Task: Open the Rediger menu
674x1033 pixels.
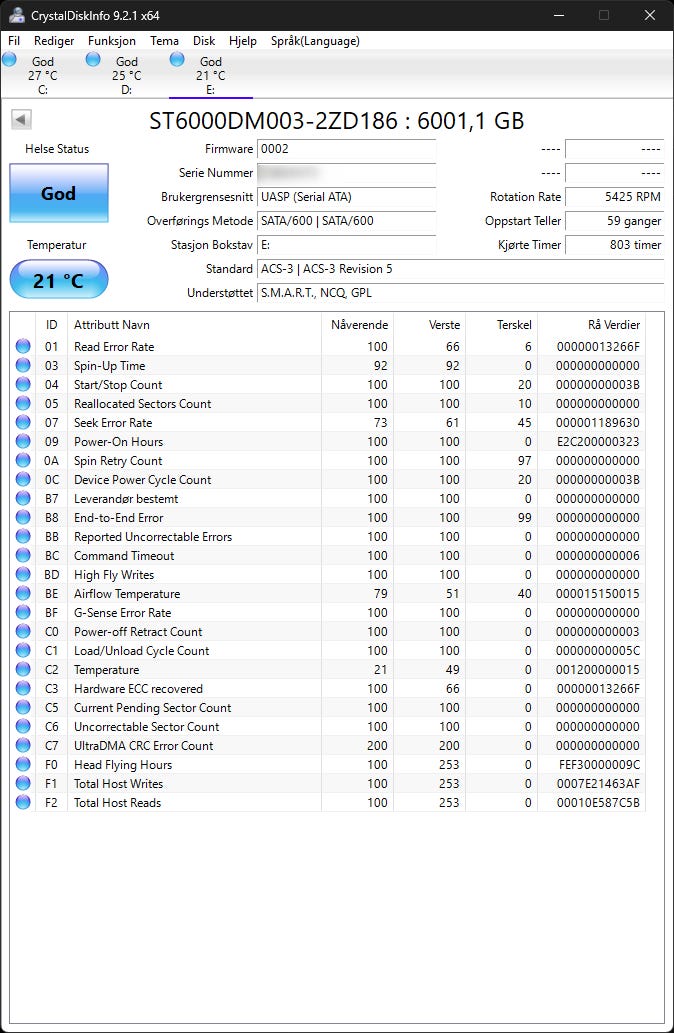Action: pyautogui.click(x=54, y=41)
